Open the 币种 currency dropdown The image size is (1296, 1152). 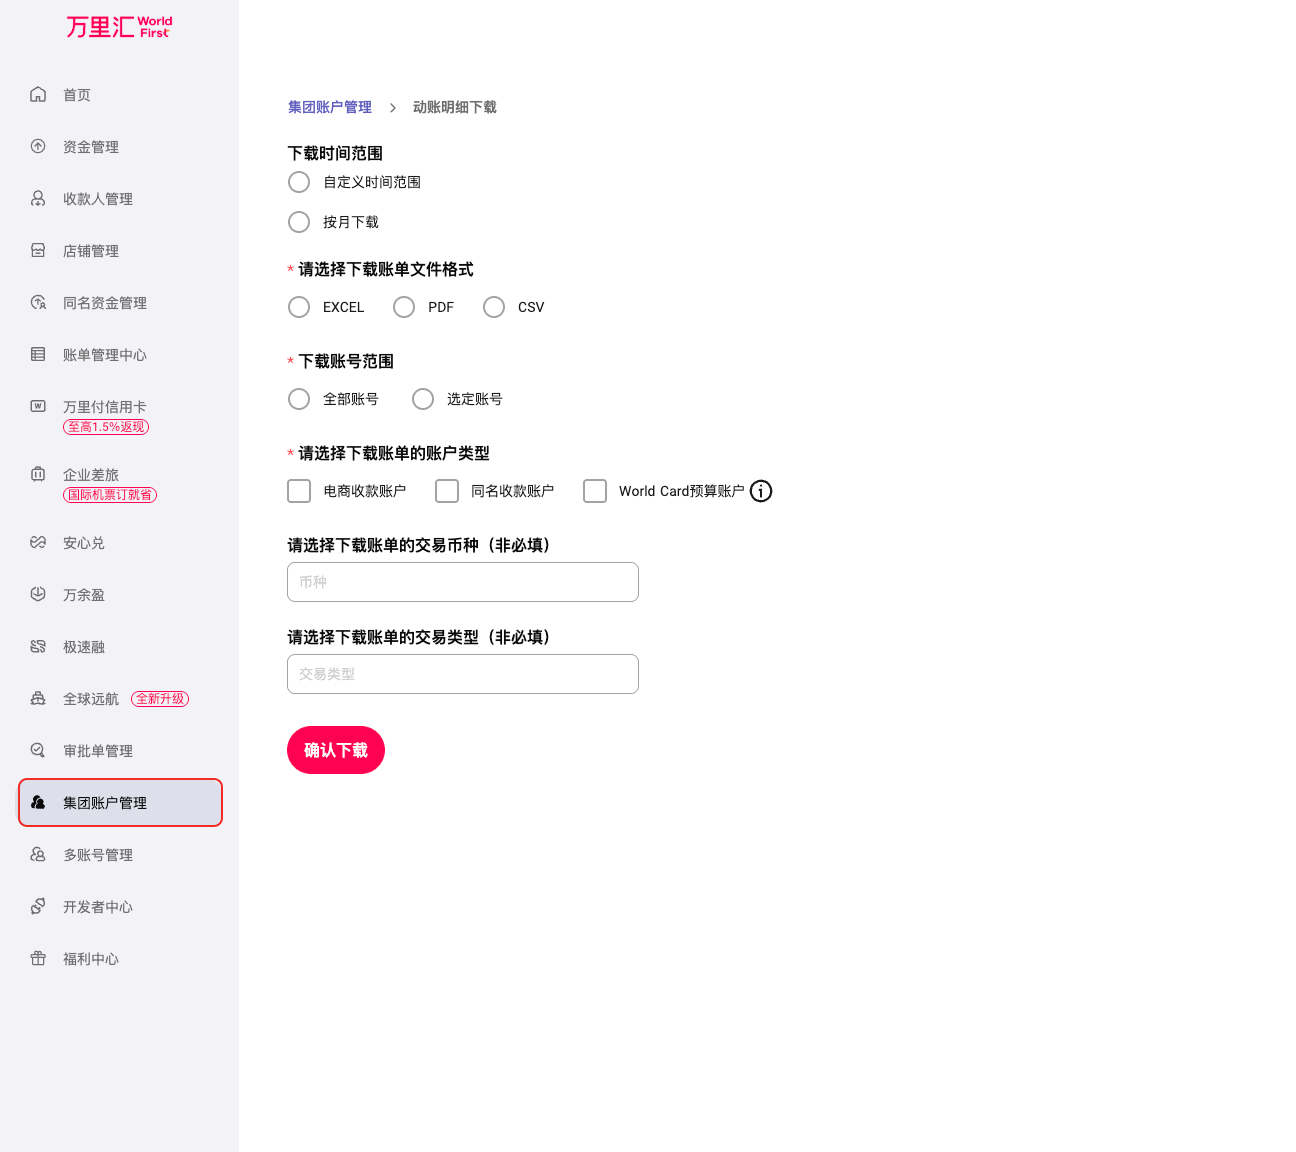coord(463,582)
